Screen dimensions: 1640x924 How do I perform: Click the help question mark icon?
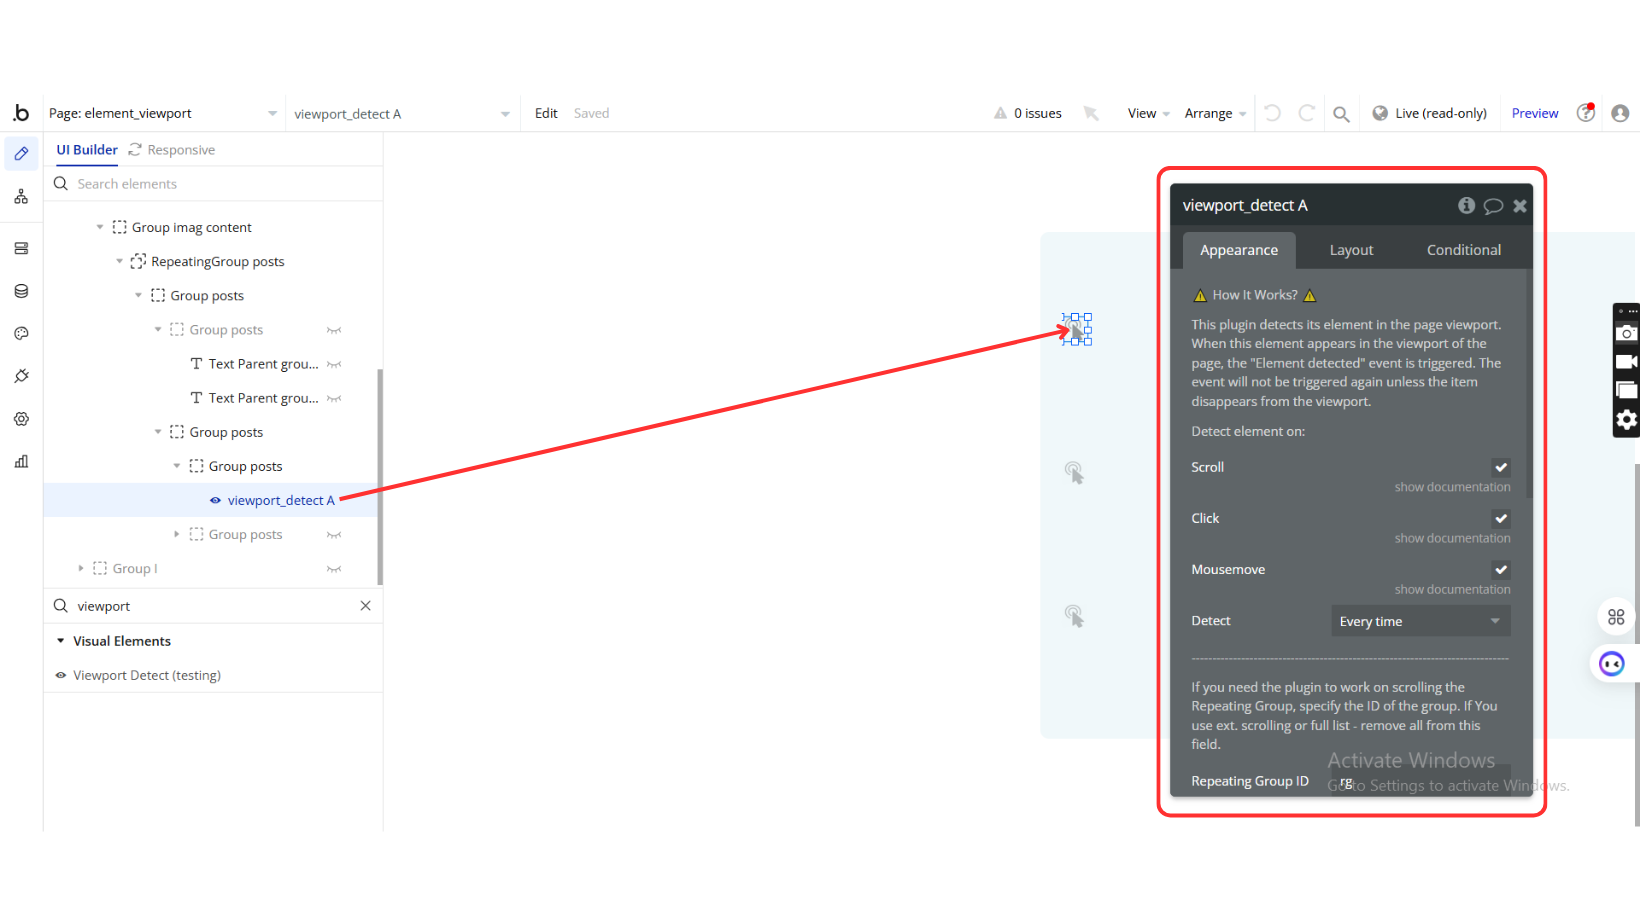tap(1586, 112)
